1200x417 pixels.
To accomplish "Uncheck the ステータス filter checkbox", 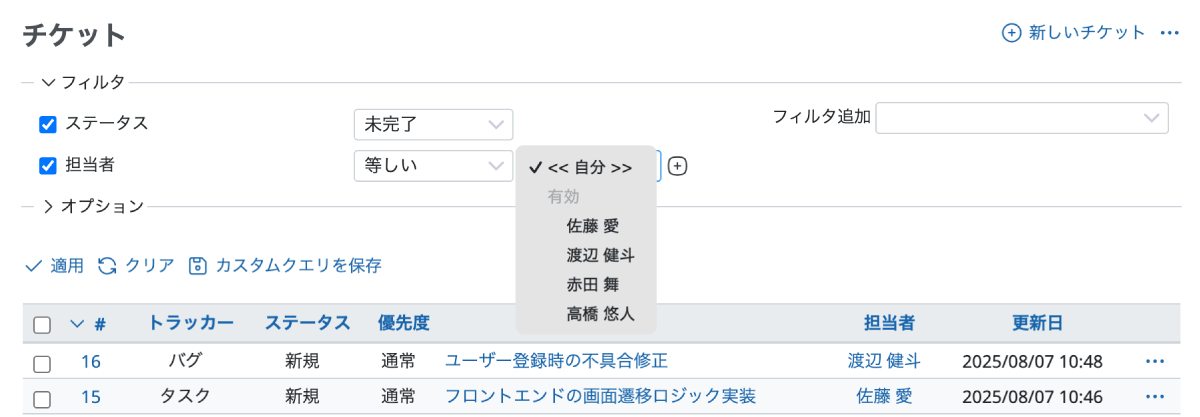I will tap(47, 124).
